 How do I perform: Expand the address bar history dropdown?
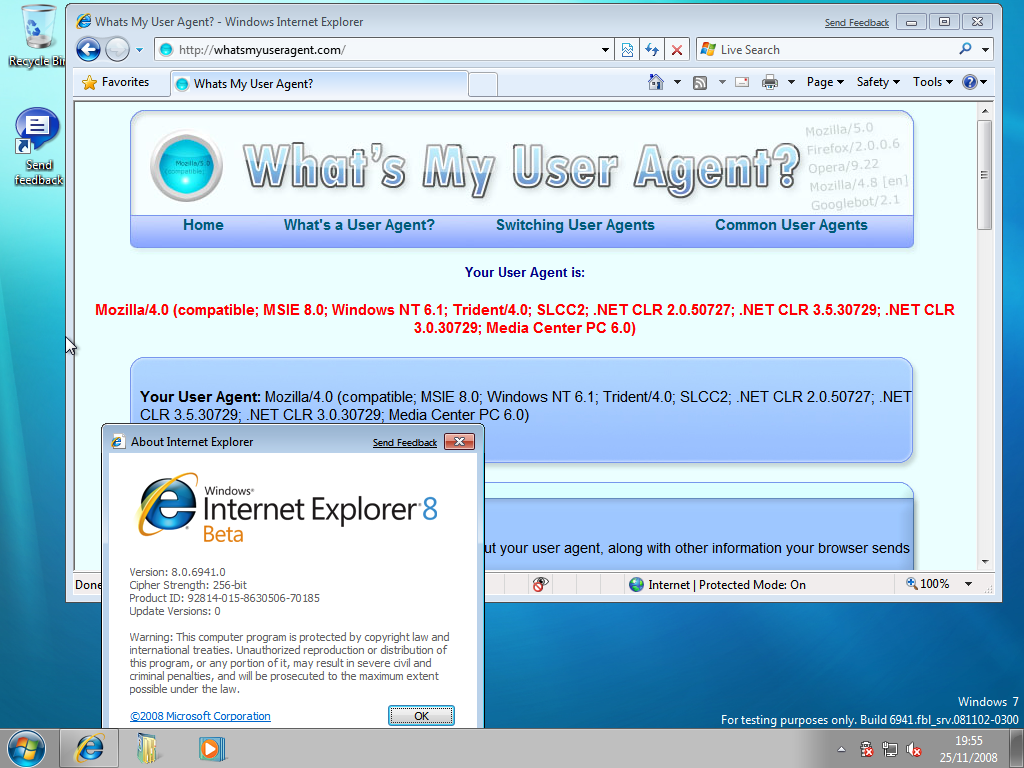(x=605, y=50)
